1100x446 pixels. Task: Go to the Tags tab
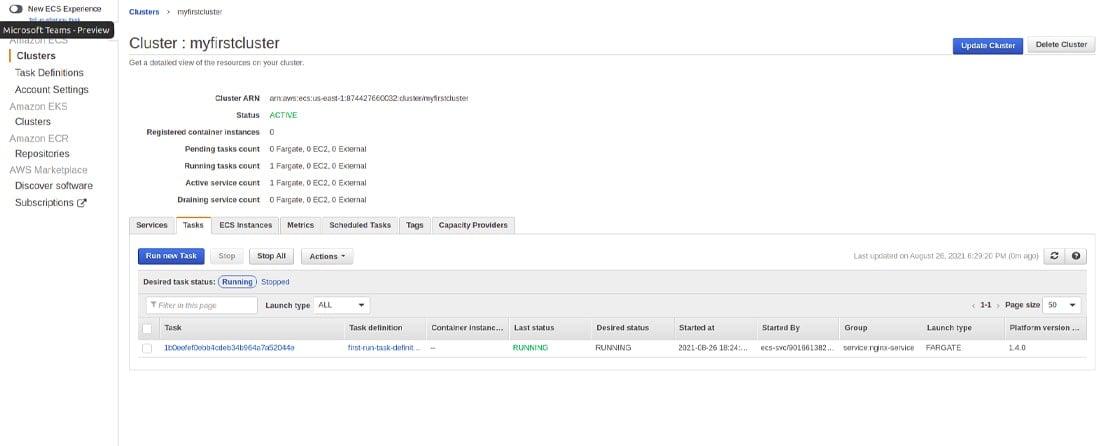pyautogui.click(x=415, y=225)
